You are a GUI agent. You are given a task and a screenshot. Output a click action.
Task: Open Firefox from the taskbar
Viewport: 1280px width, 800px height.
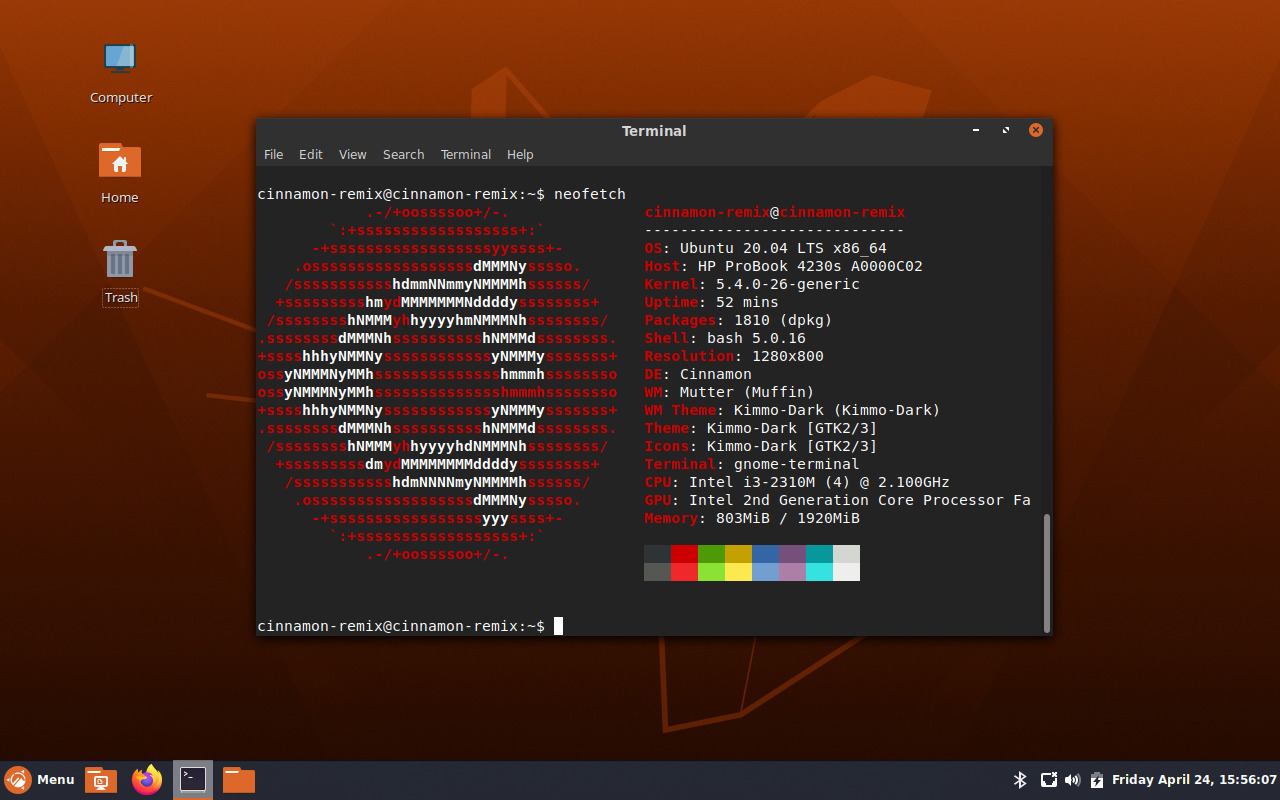pos(146,779)
